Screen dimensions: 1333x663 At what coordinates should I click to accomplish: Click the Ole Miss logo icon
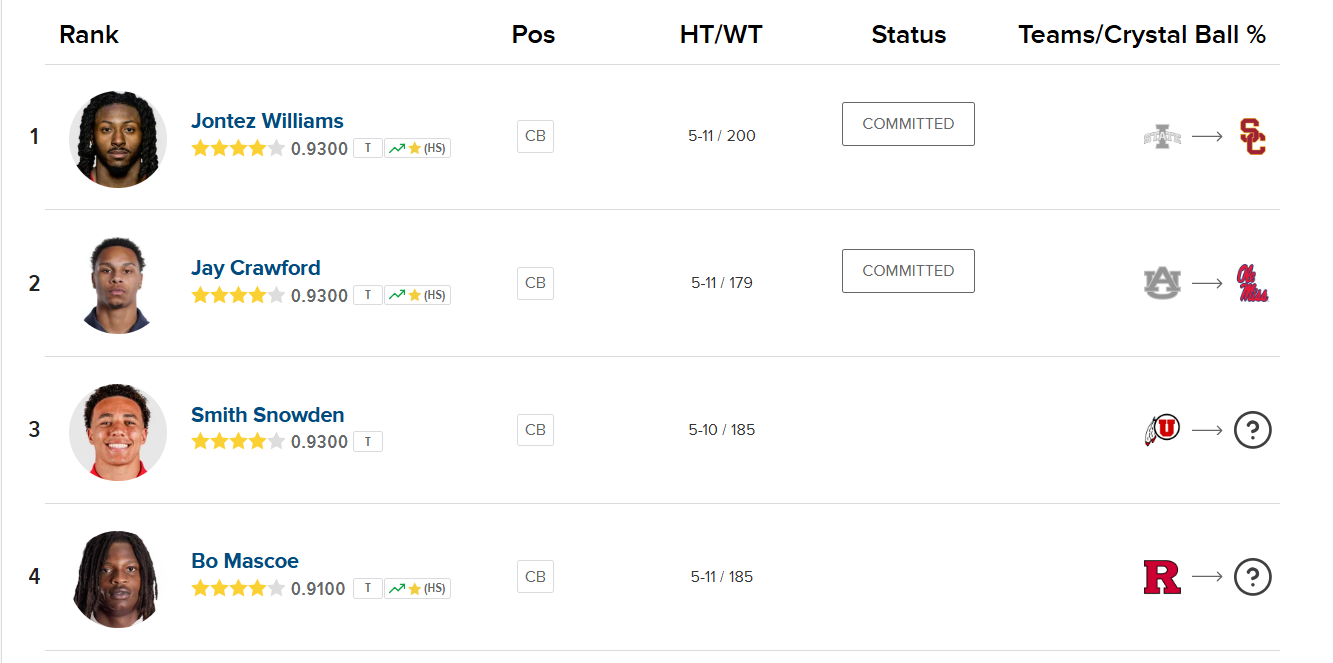tap(1252, 283)
